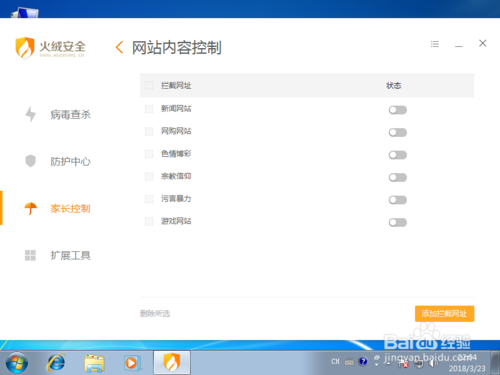Open the menu list icon in title bar
This screenshot has width=500, height=375.
pos(435,44)
